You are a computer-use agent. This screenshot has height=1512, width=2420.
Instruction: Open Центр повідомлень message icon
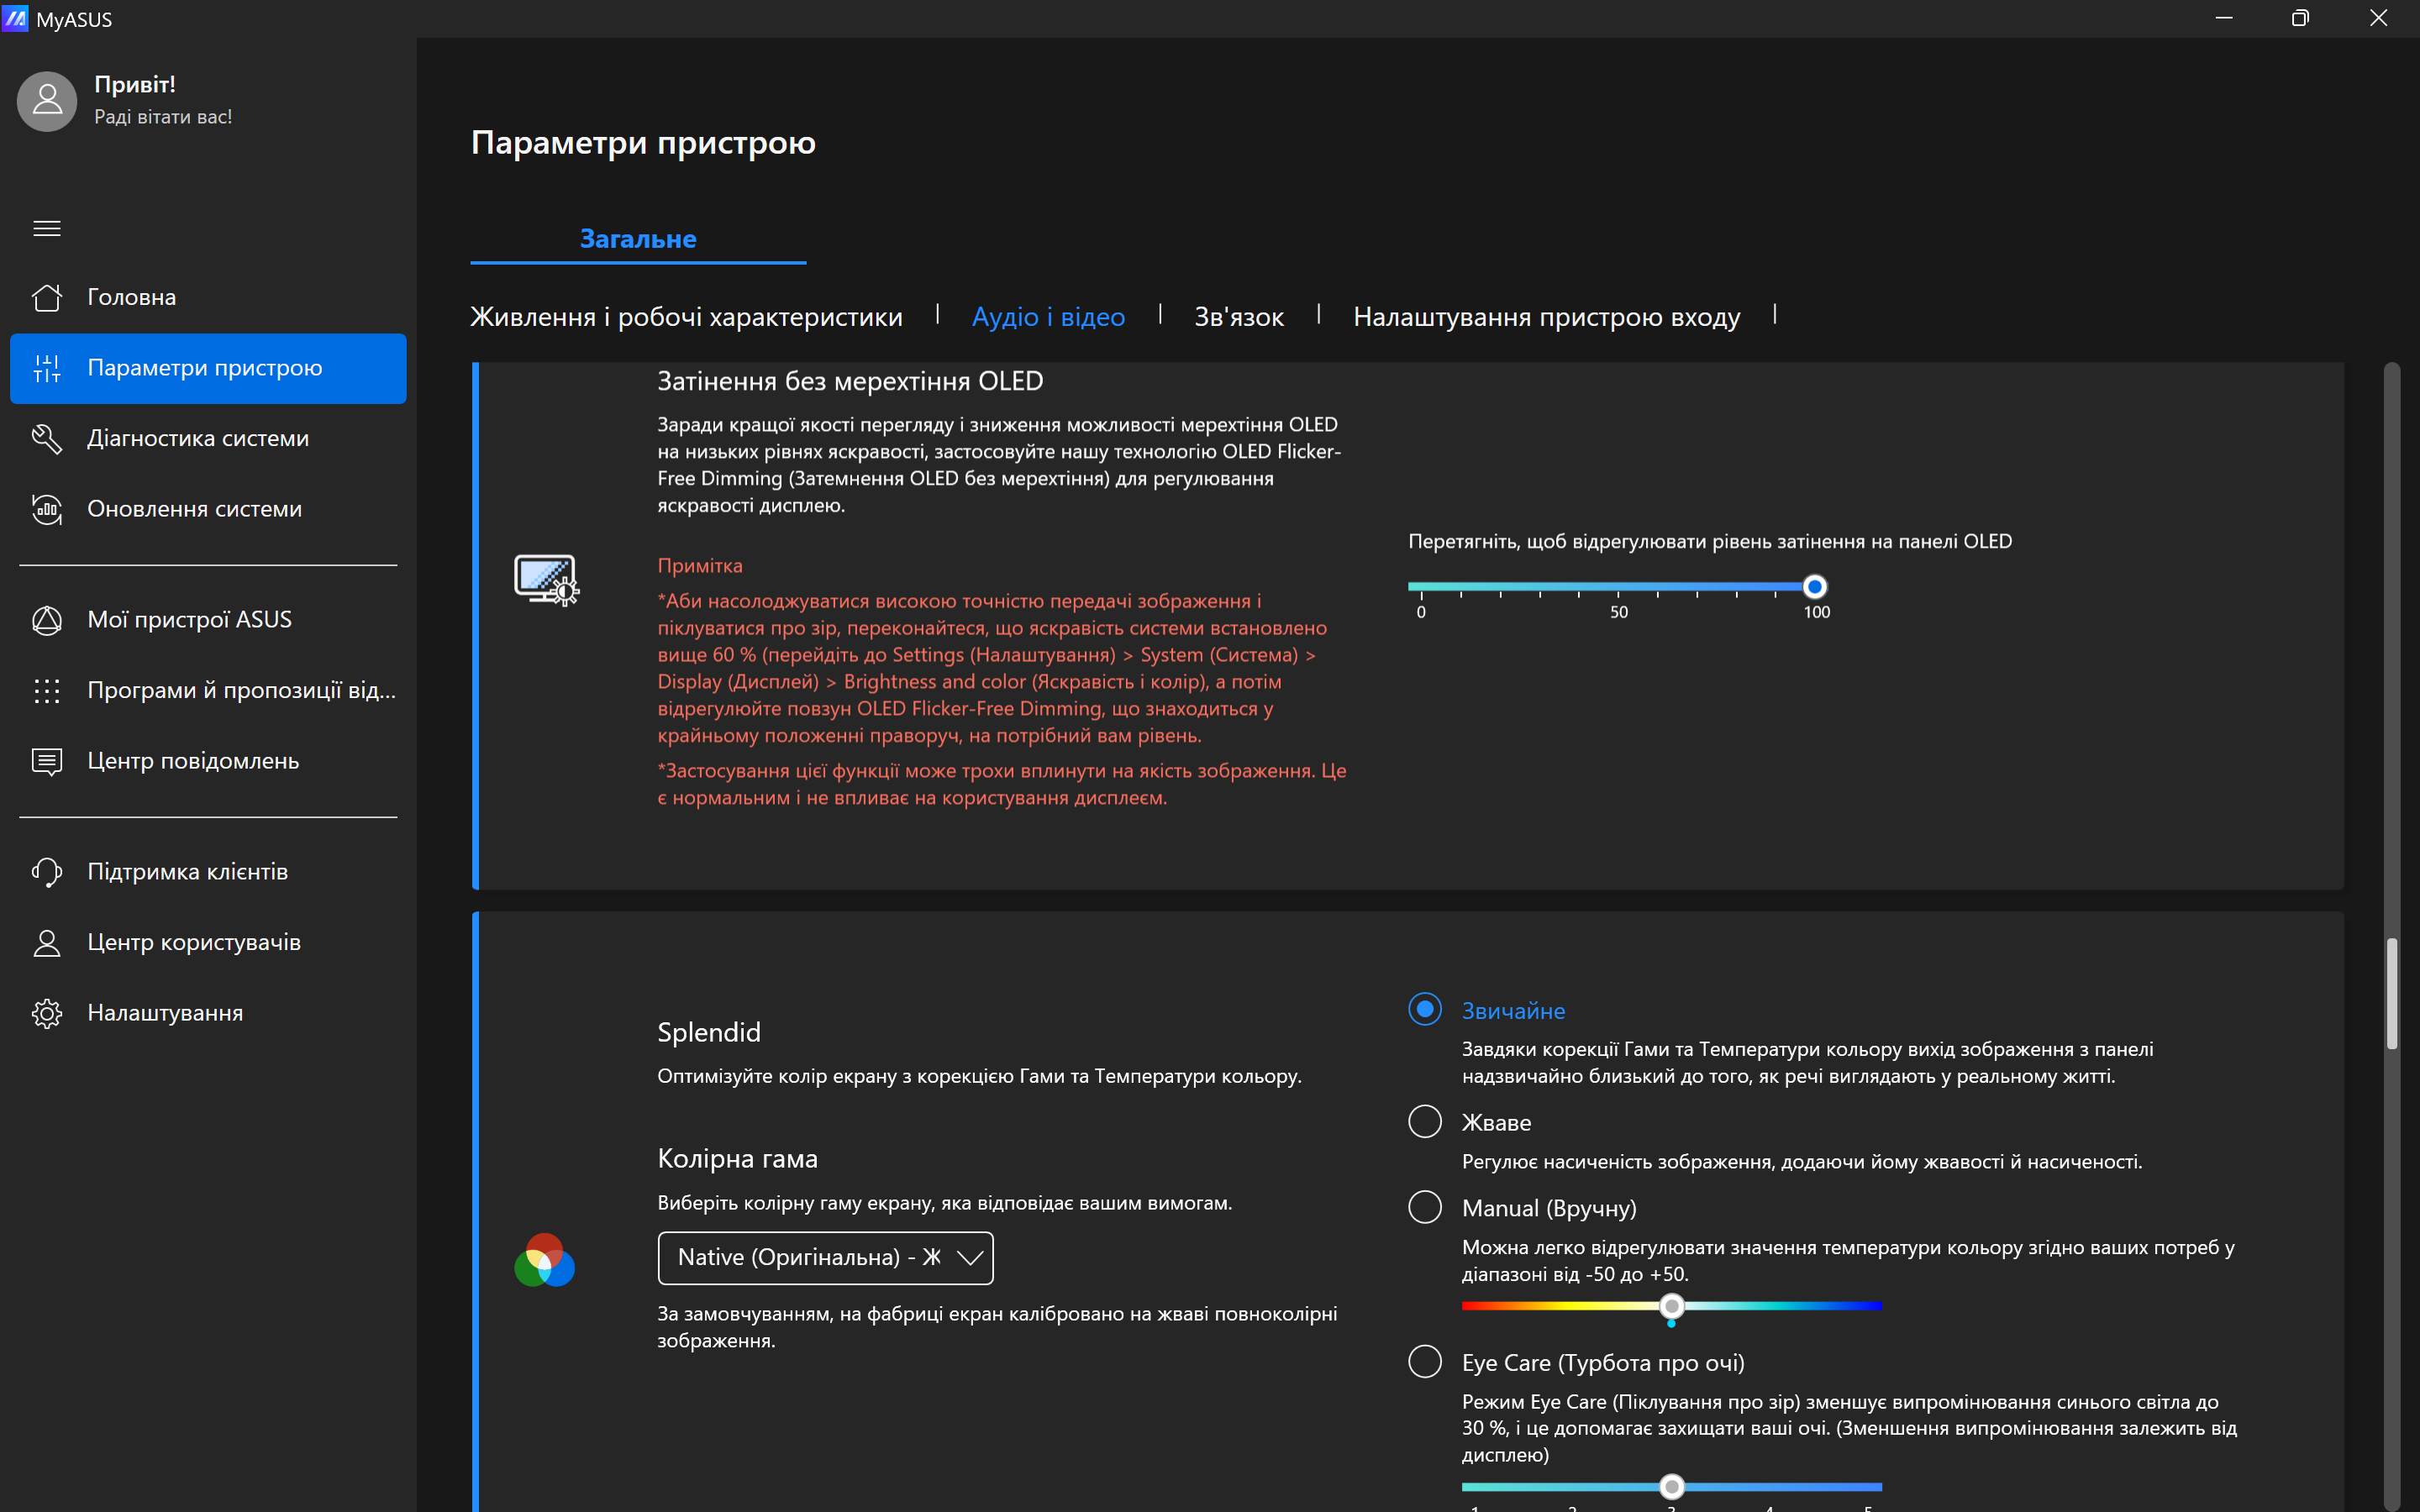47,761
